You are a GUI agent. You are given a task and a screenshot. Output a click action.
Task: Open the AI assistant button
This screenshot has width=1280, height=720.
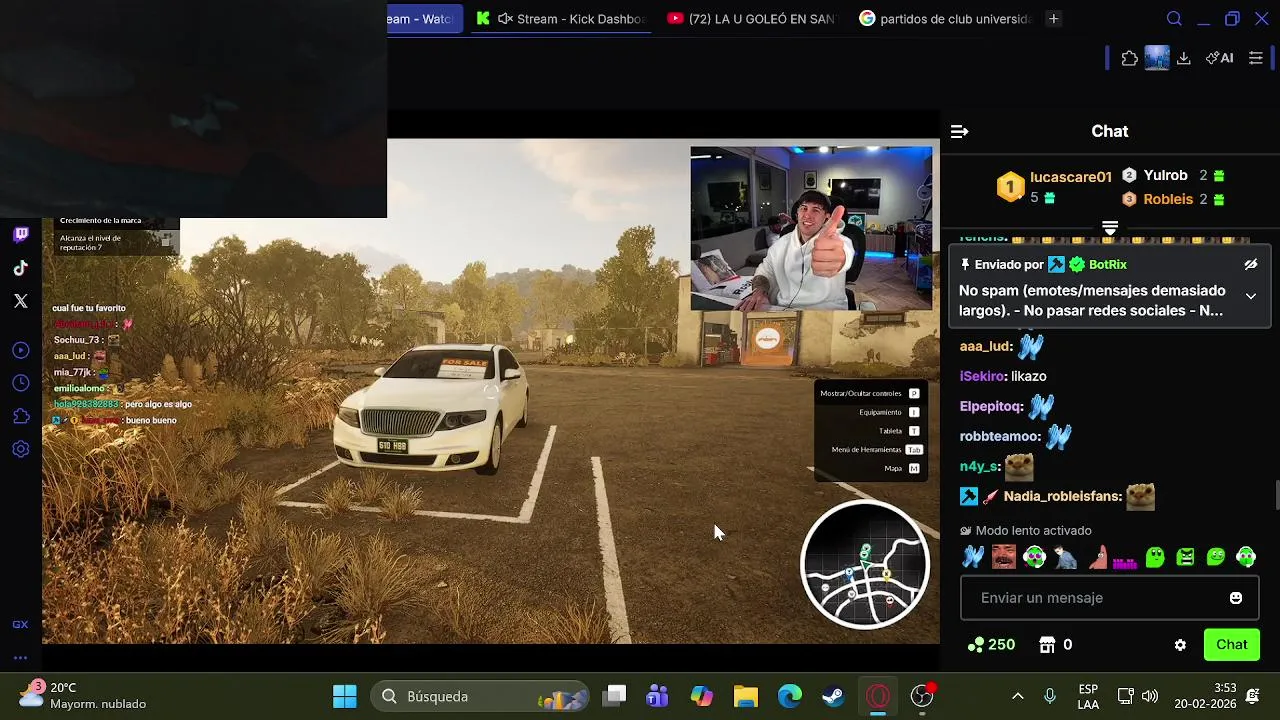tap(1219, 58)
